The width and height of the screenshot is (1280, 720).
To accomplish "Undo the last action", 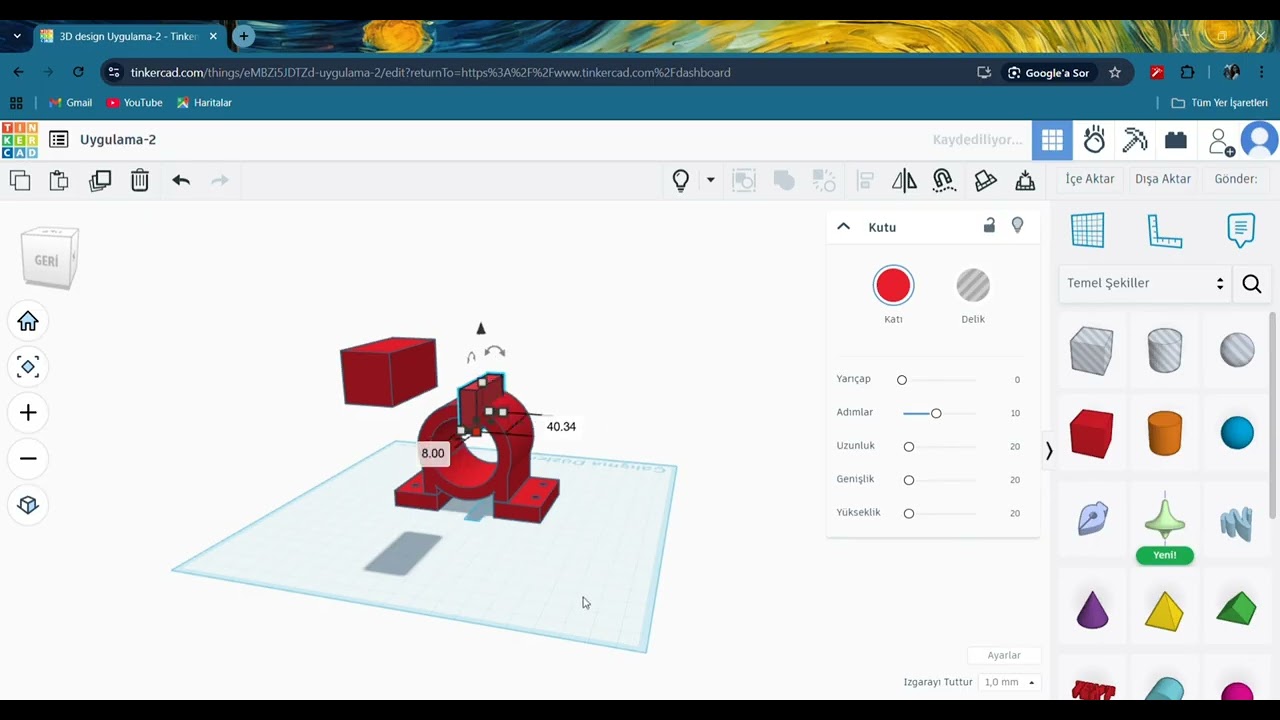I will 181,180.
